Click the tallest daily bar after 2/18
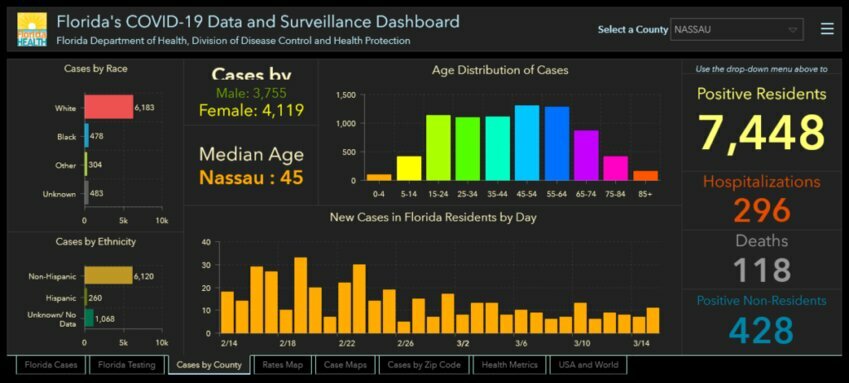 point(300,295)
